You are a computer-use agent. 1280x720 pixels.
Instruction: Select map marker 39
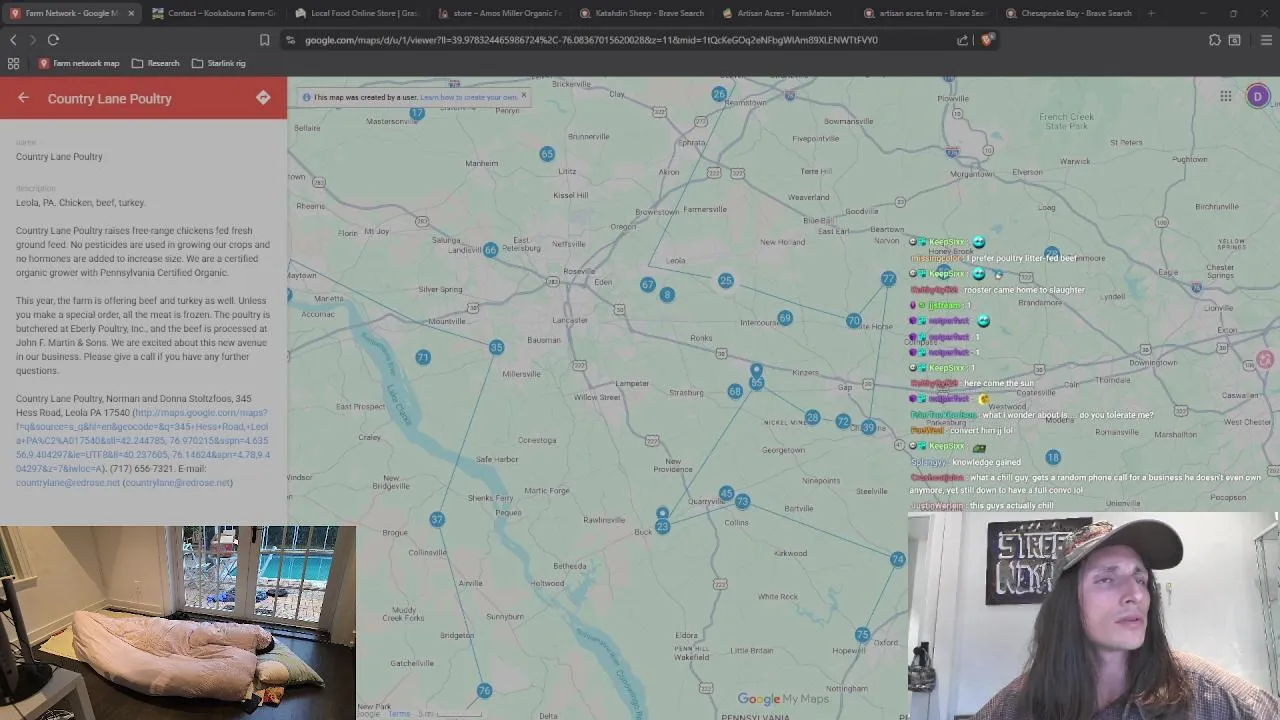[868, 427]
